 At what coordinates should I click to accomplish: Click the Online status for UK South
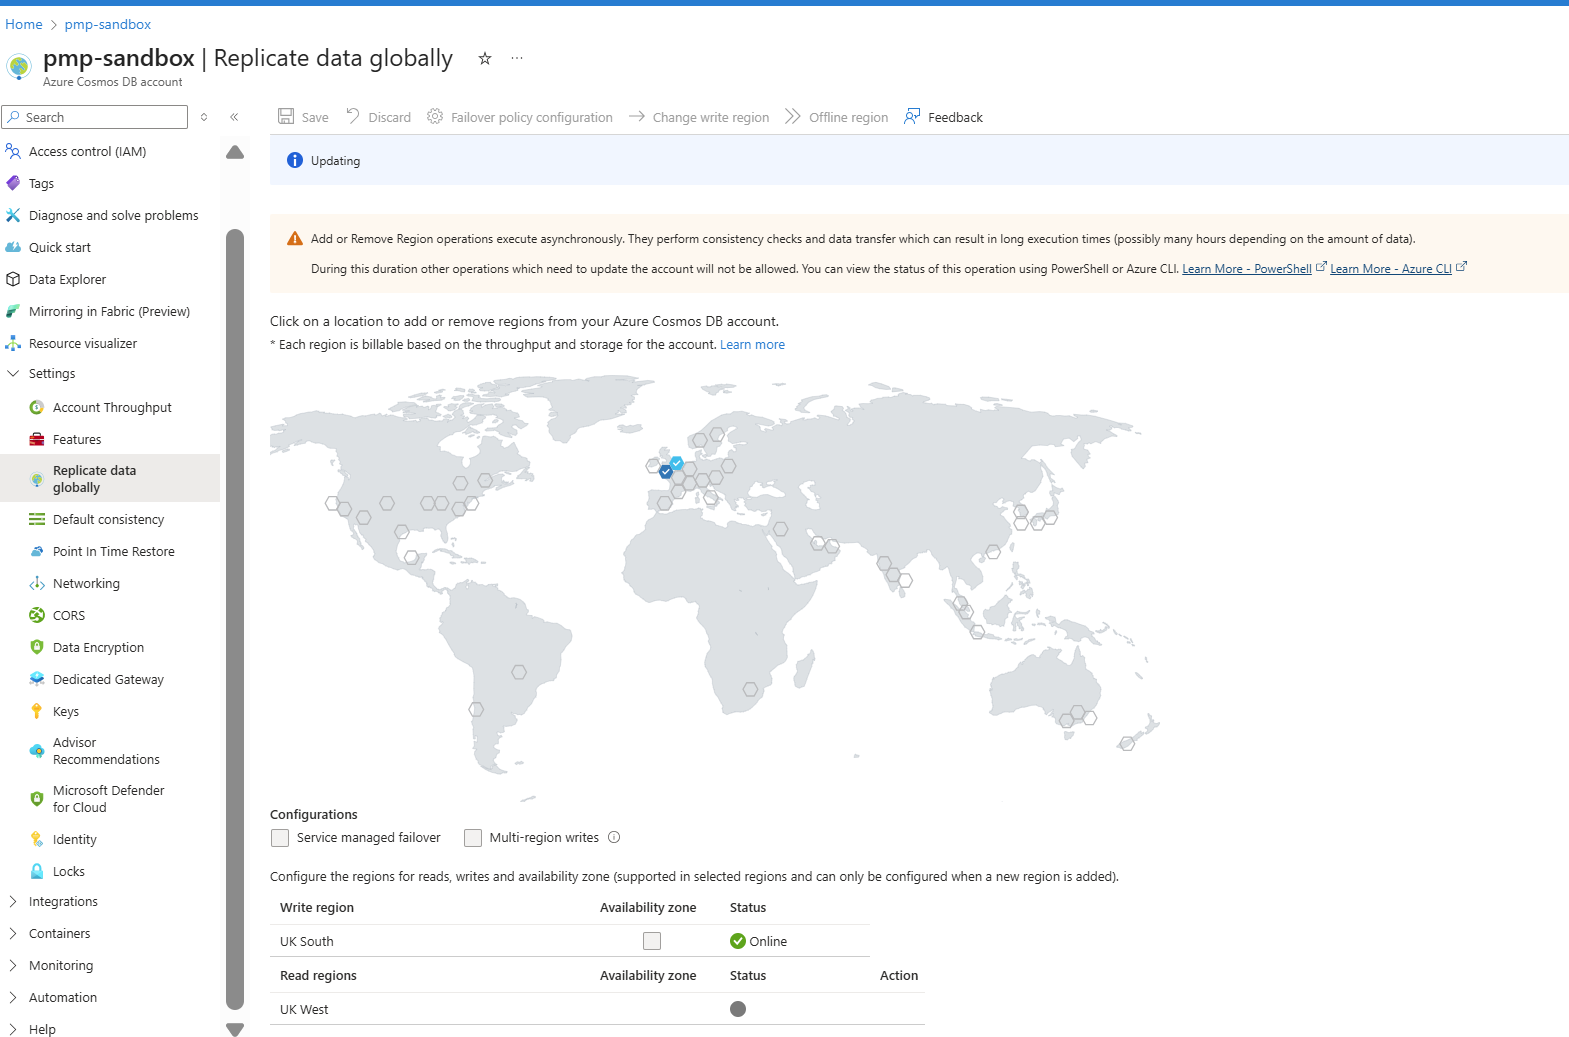758,941
